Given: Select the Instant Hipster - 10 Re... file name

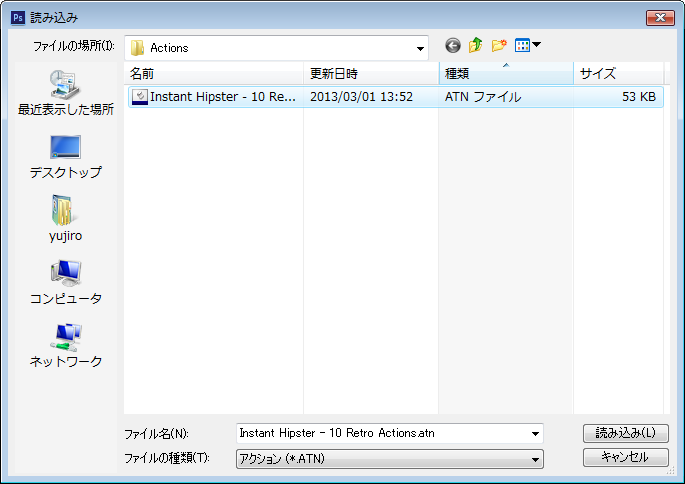Looking at the screenshot, I should pyautogui.click(x=223, y=97).
